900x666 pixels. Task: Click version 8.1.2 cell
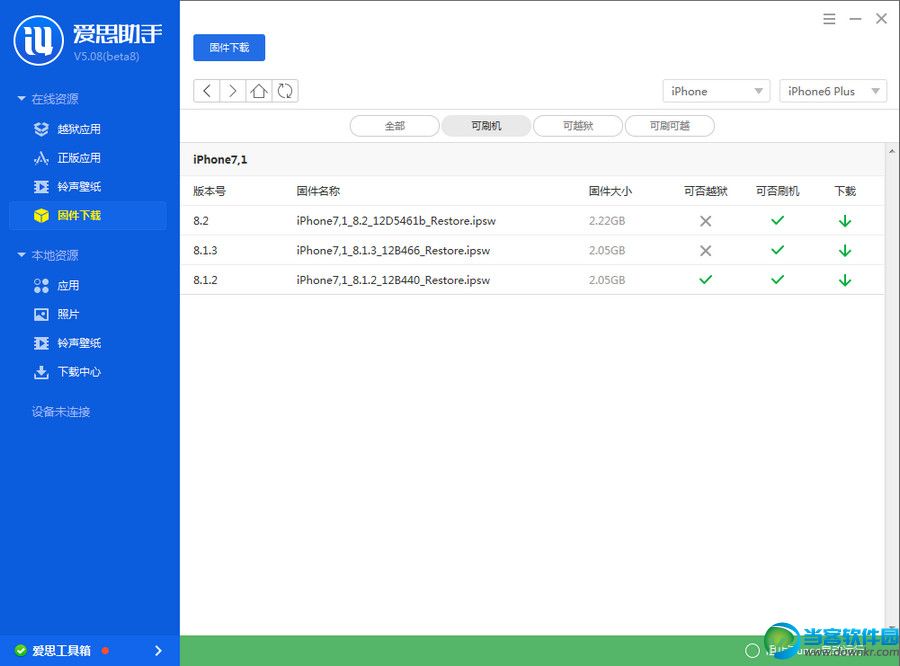pos(205,280)
